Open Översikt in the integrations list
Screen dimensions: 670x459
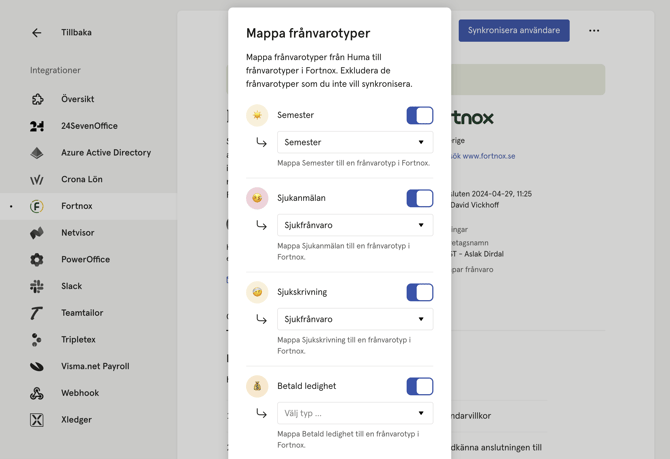click(77, 99)
